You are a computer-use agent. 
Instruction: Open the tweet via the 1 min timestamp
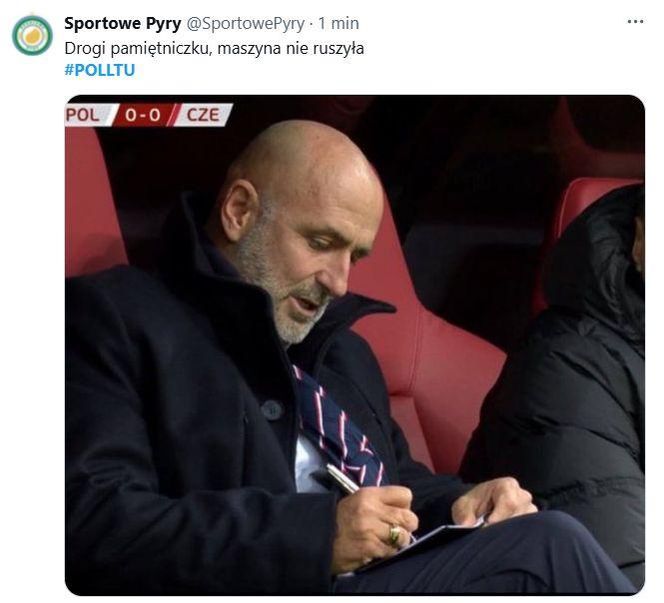pos(338,23)
